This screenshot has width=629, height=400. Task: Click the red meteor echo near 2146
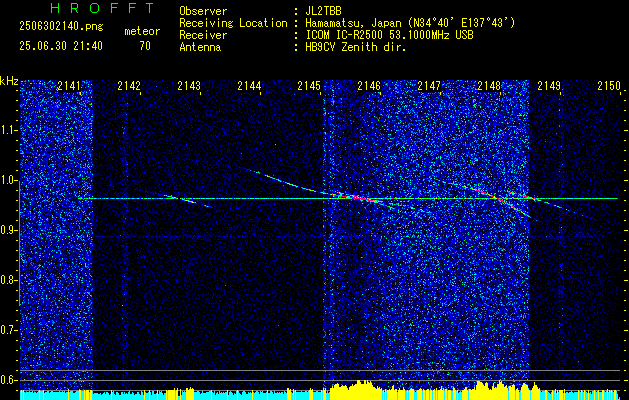pyautogui.click(x=357, y=197)
